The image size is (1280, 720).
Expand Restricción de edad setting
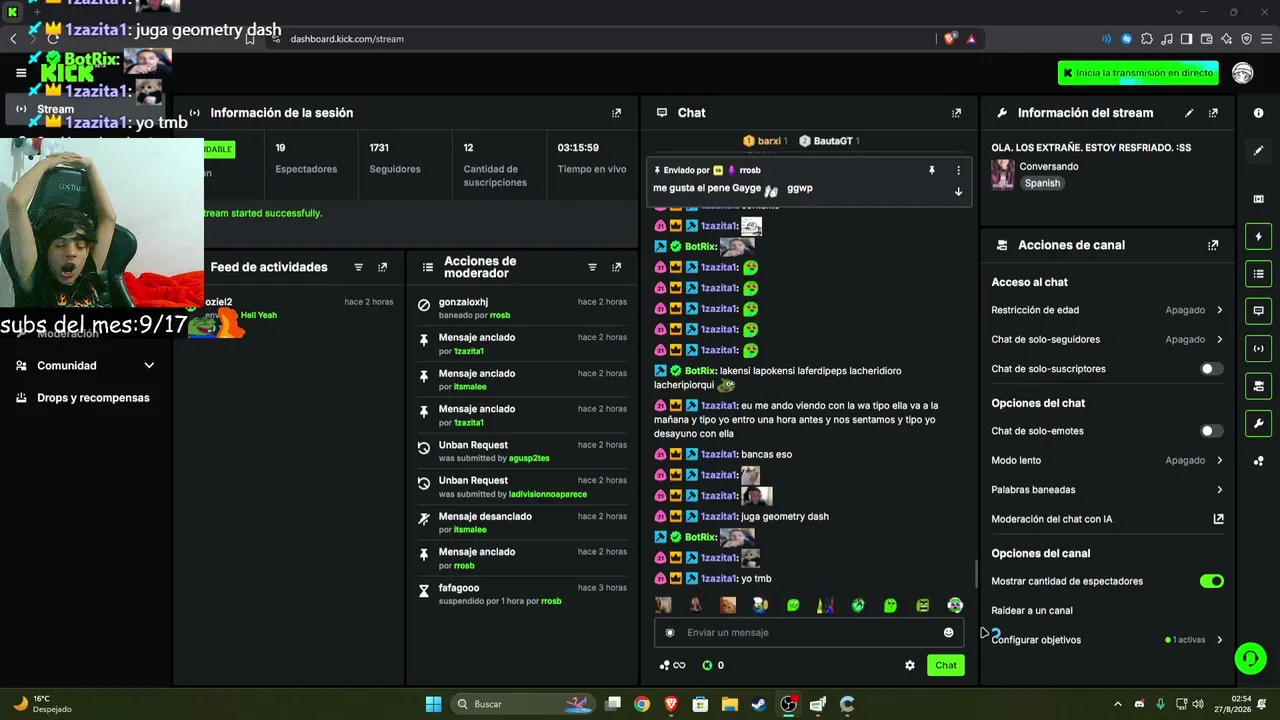[x=1107, y=310]
